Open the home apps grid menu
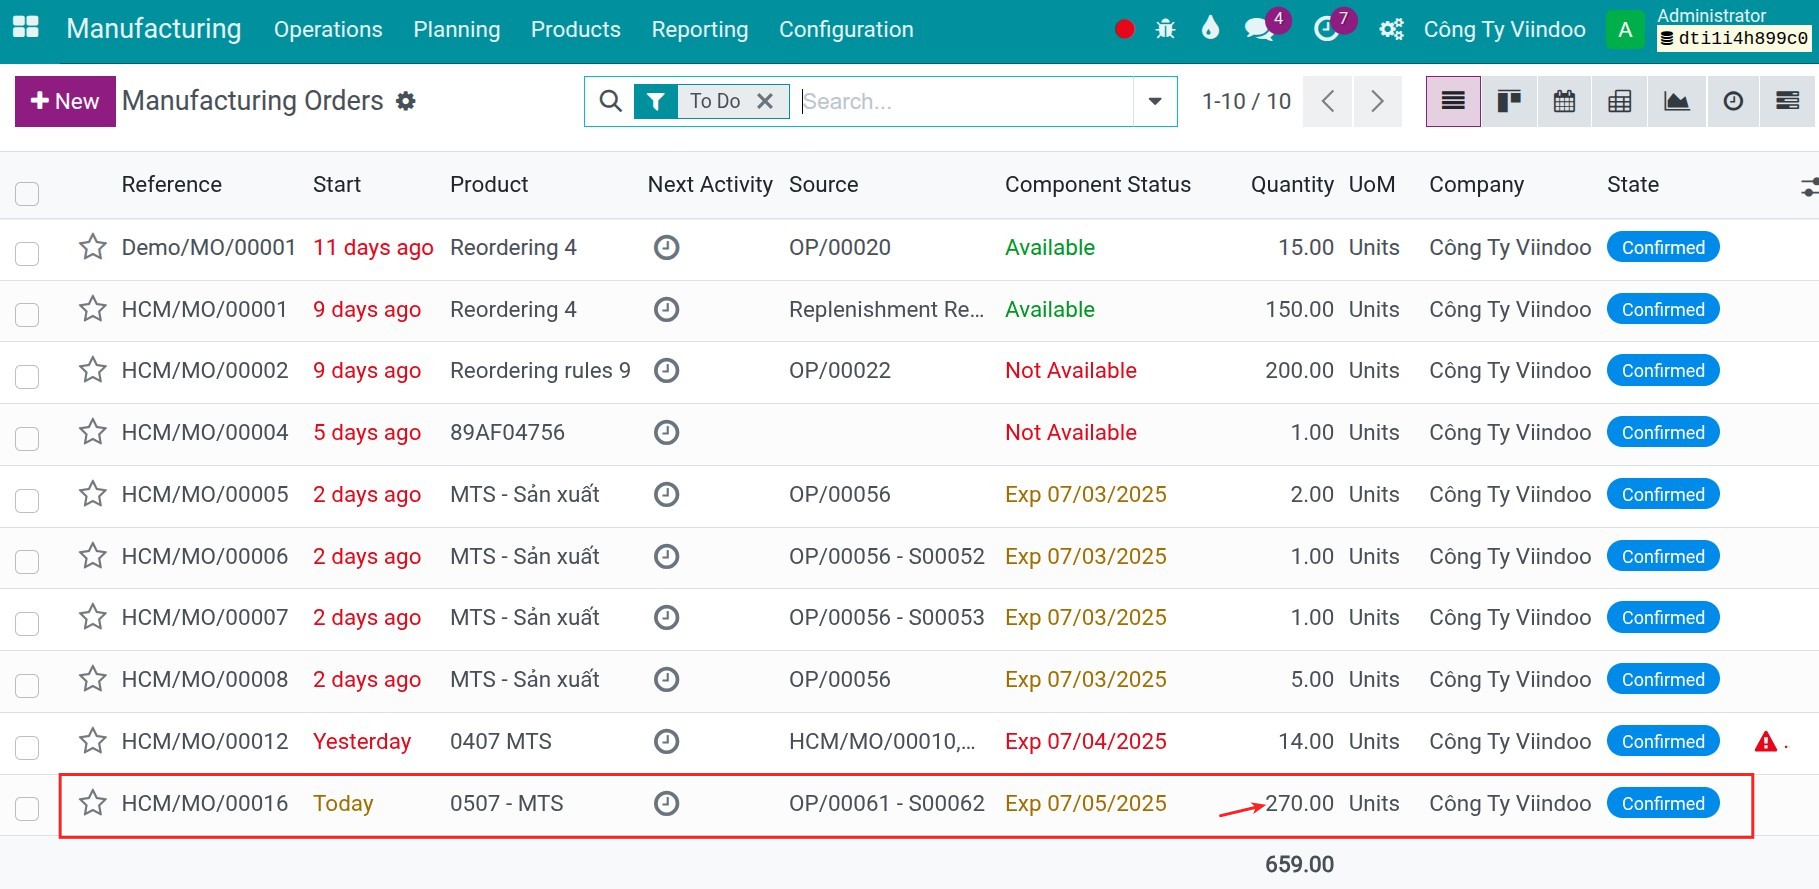The image size is (1819, 889). [25, 28]
